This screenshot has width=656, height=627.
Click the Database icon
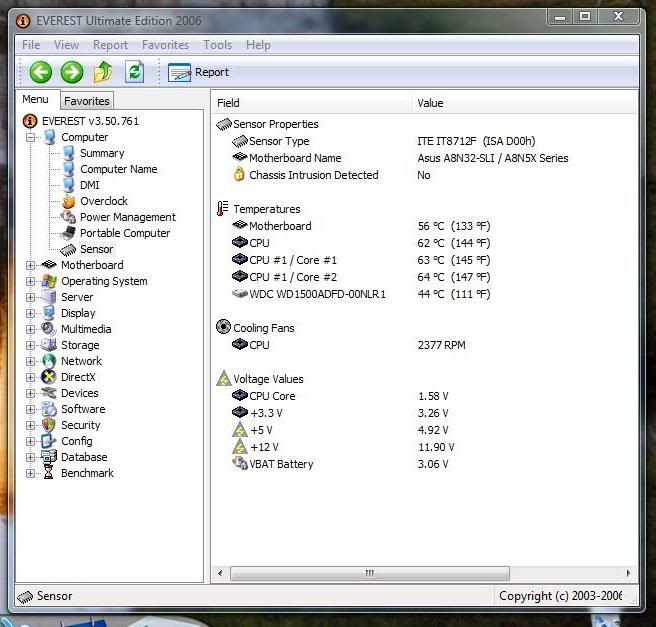[49, 457]
